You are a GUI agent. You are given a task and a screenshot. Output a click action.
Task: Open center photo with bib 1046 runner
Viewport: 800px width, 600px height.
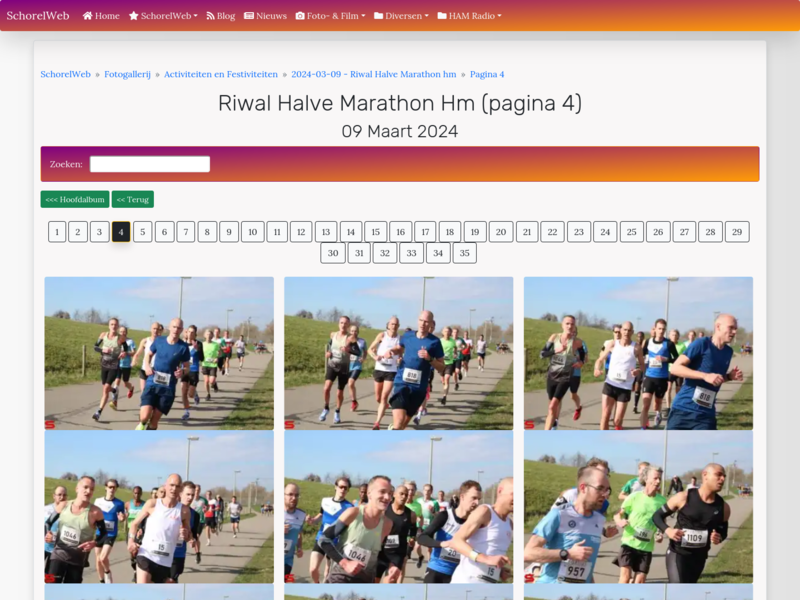coord(398,507)
